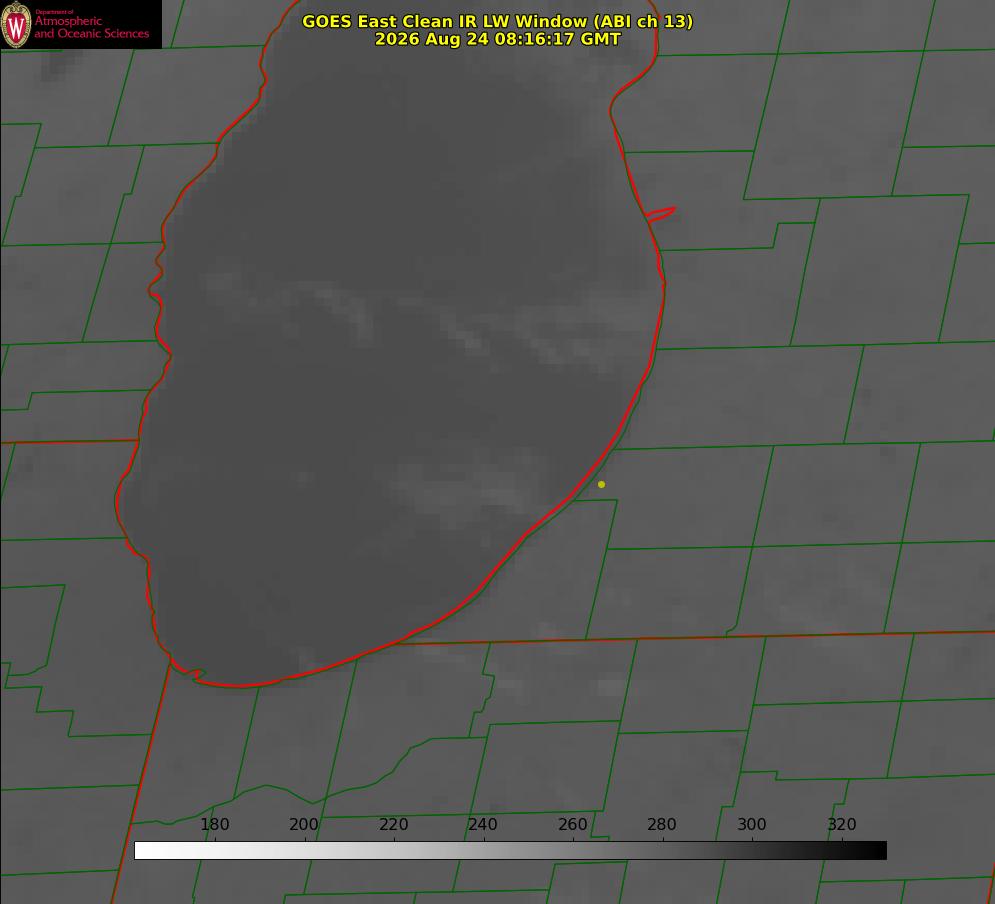Viewport: 995px width, 904px height.
Task: Click the yellow dot marker near the lakeshore
Action: coord(602,484)
